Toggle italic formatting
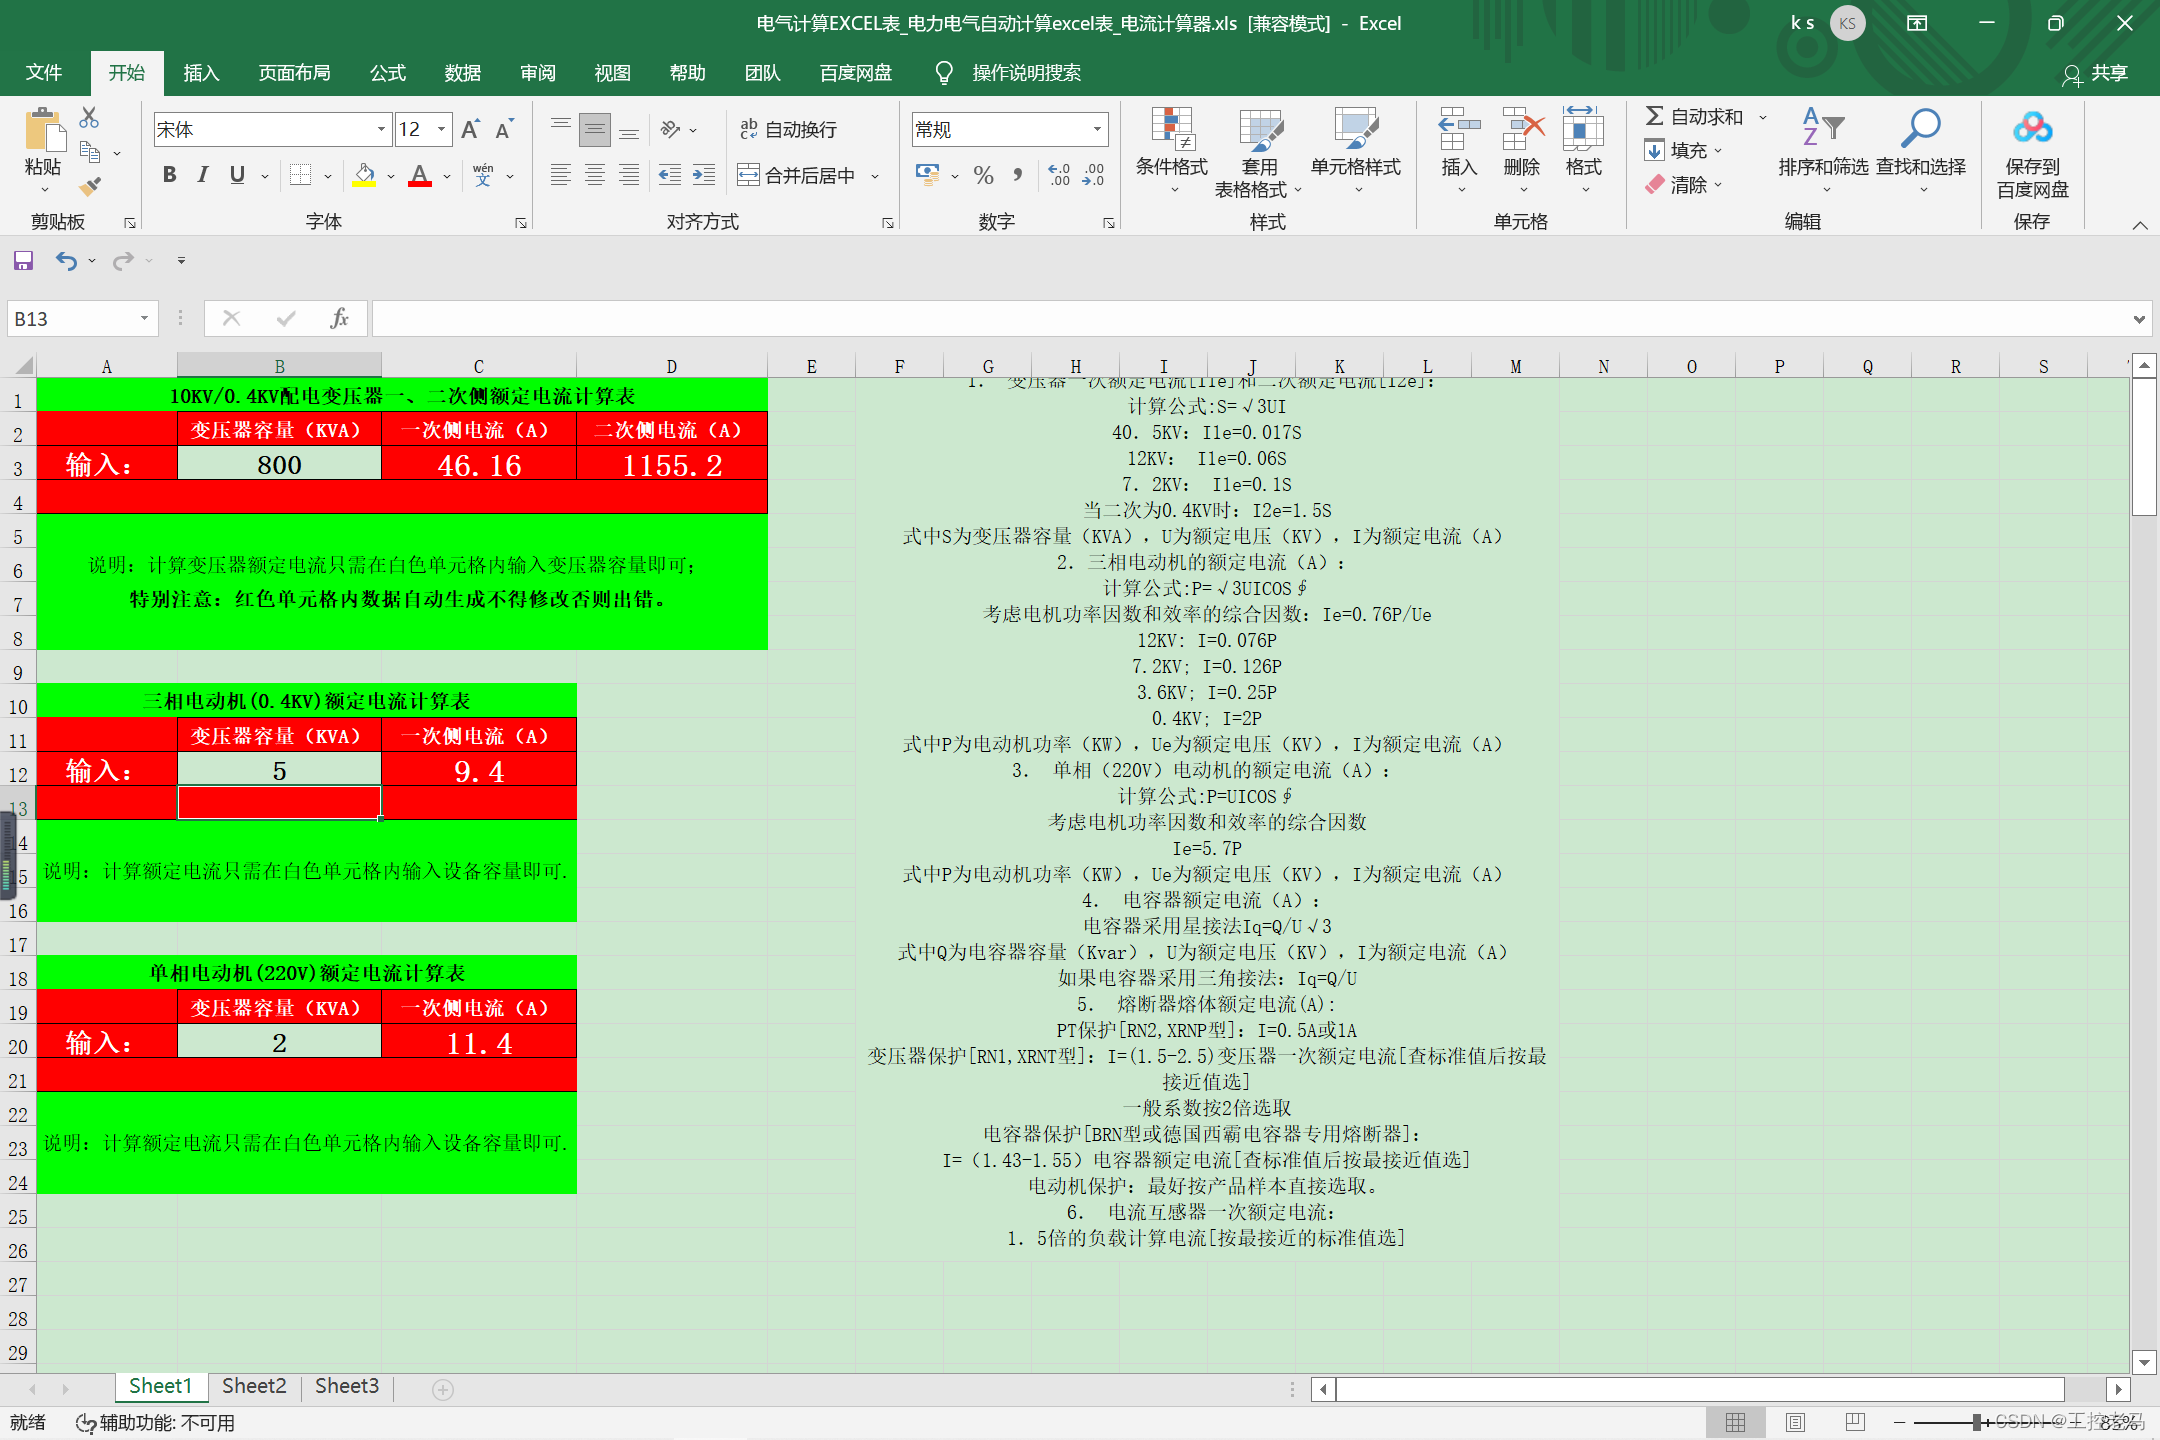Screen dimensions: 2160x1440 pos(203,175)
